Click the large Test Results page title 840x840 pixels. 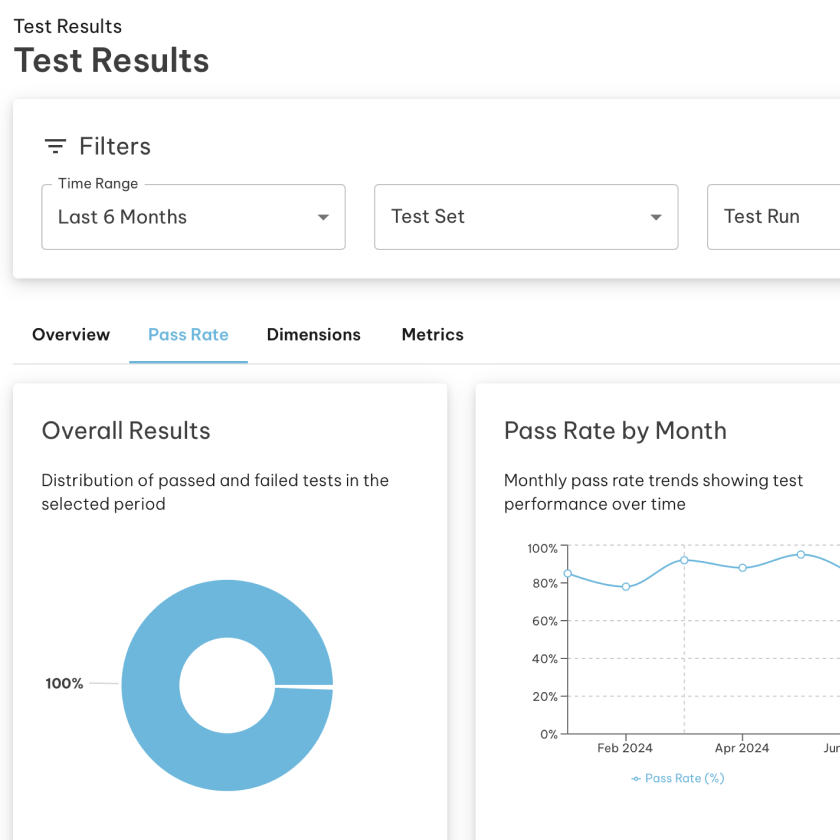[111, 60]
